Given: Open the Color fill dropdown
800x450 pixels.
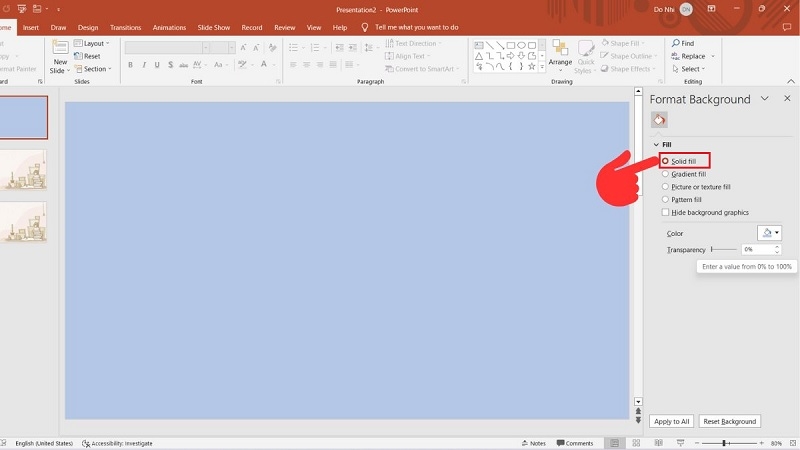Looking at the screenshot, I should point(769,233).
